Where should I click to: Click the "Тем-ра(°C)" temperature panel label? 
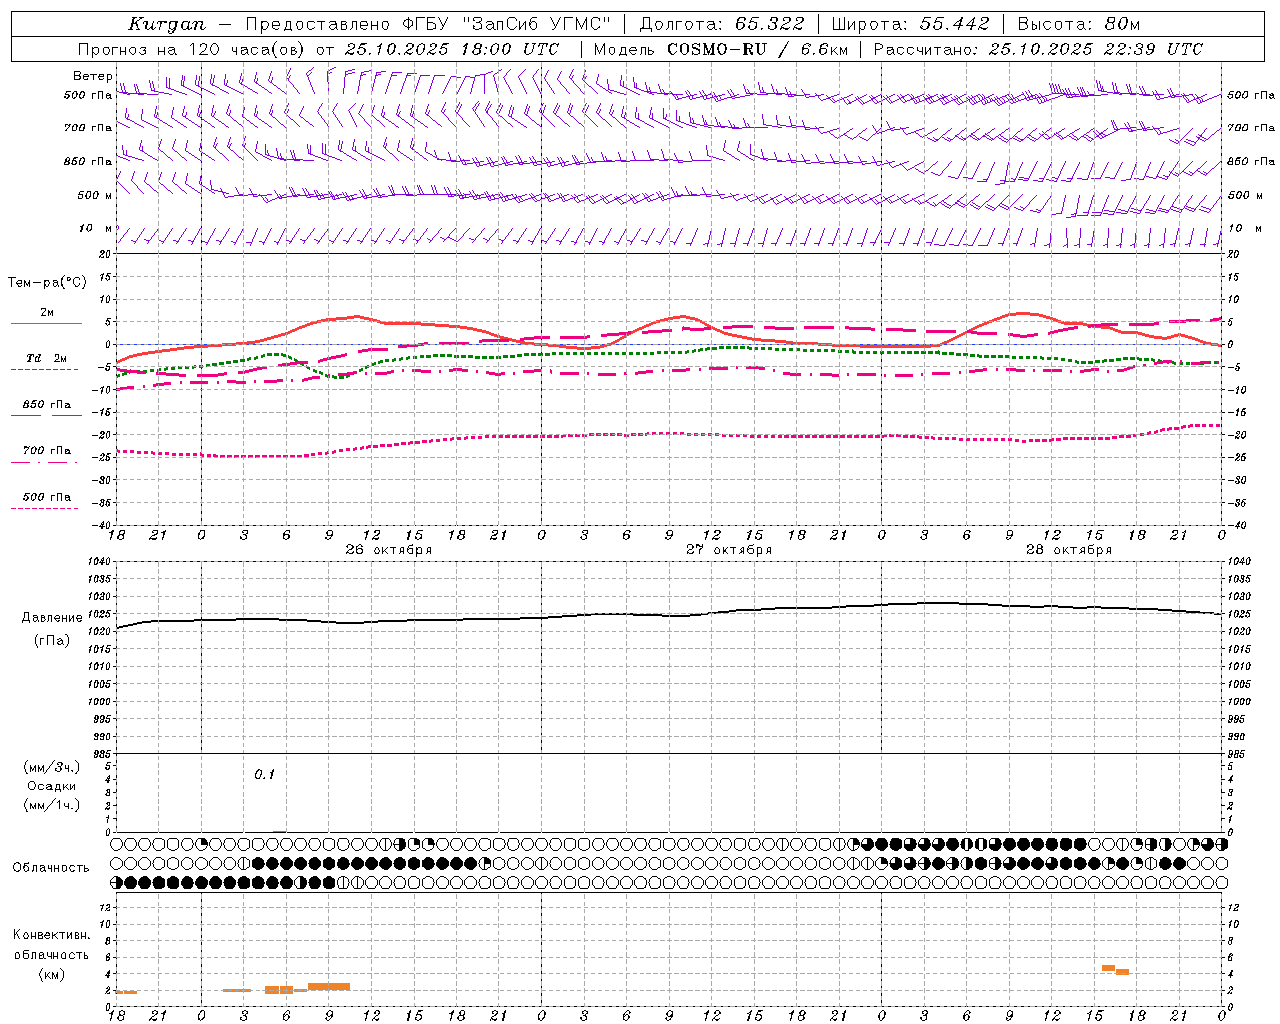(47, 283)
